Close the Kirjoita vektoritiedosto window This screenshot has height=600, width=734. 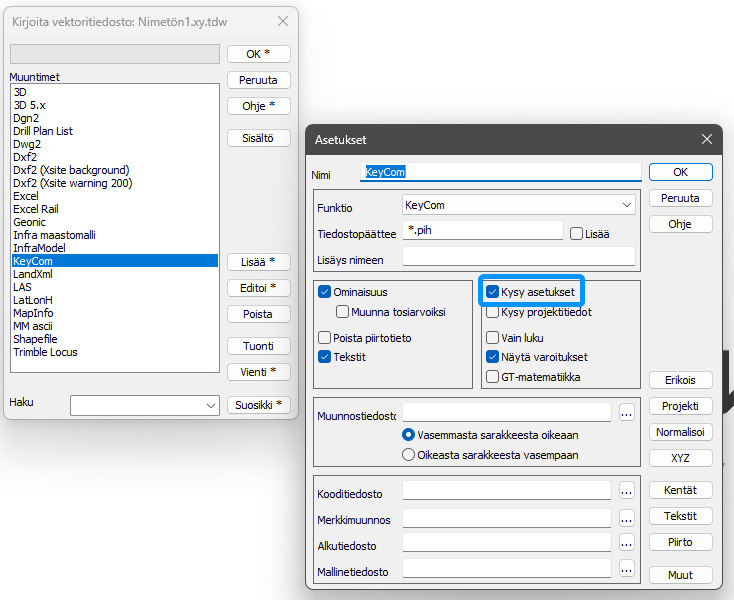click(283, 21)
